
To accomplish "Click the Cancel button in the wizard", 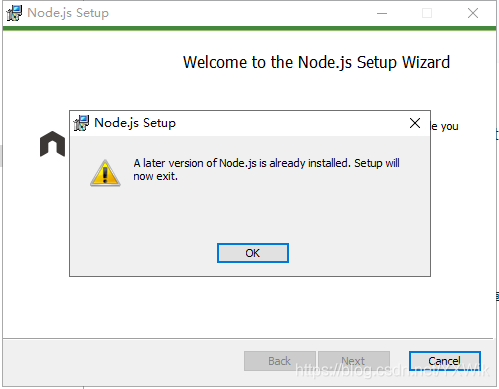I will (445, 361).
